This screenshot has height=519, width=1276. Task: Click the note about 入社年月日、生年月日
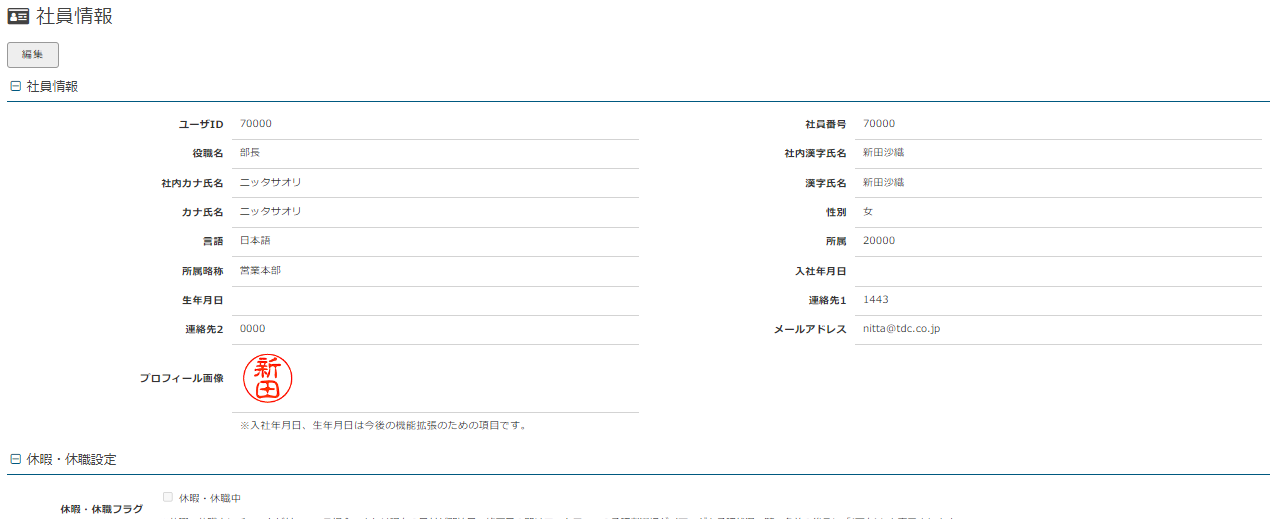click(383, 425)
